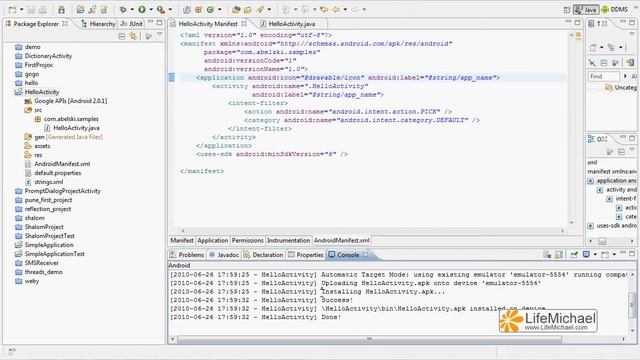The height and width of the screenshot is (360, 640).
Task: Open the External Tools dropdown arrow
Action: 170,9
